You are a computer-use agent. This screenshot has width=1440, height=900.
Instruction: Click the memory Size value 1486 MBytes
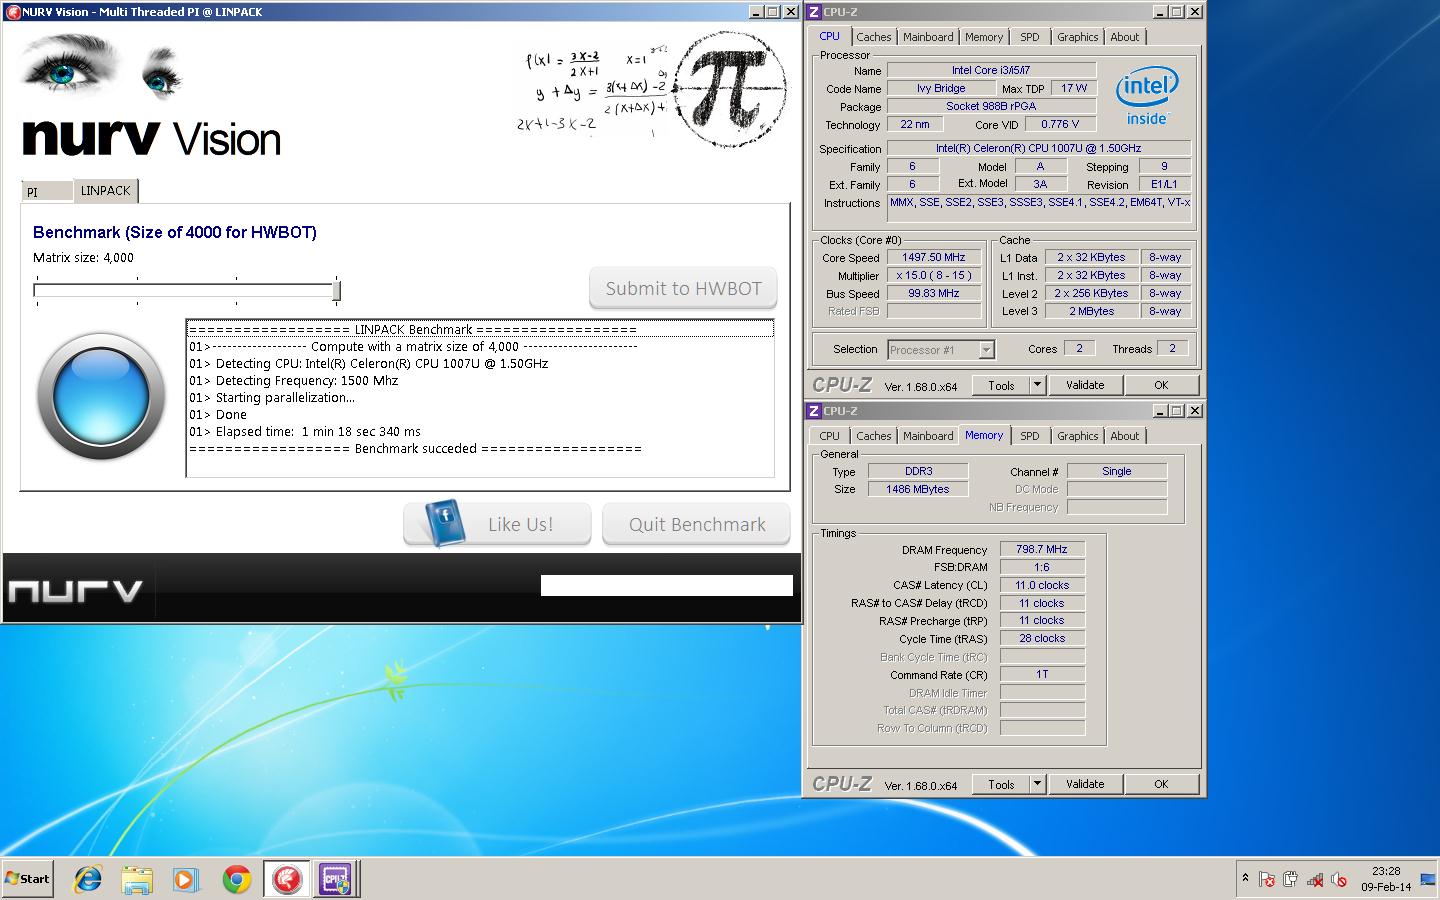[x=917, y=489]
